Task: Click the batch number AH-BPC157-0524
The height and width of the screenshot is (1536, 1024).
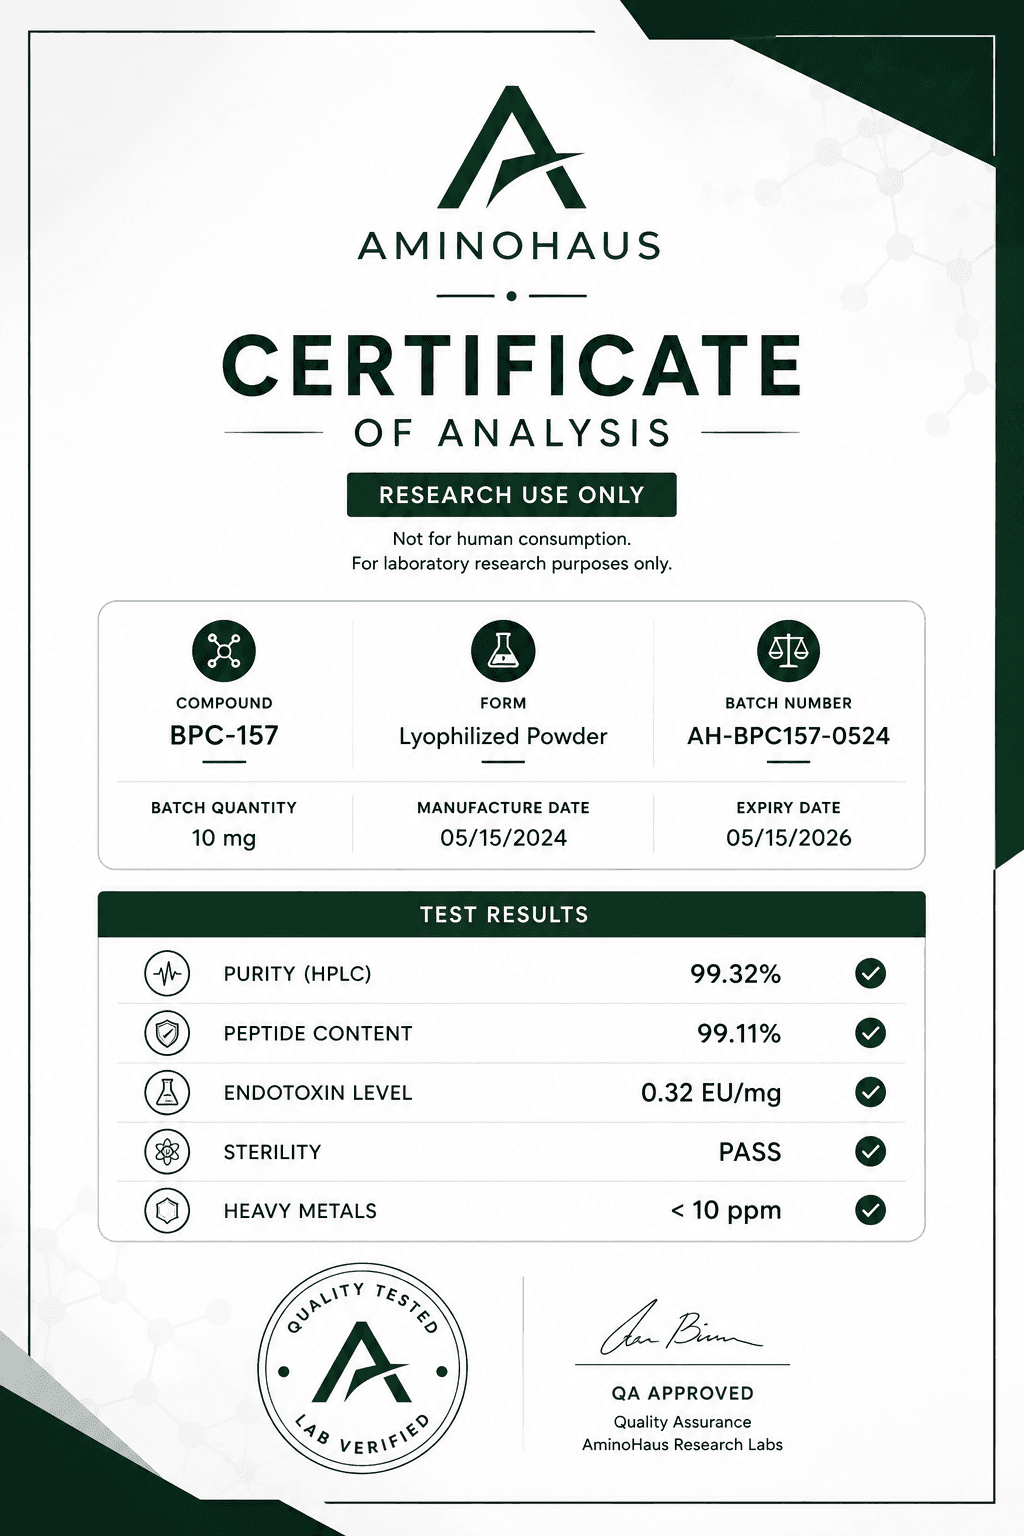Action: (788, 736)
